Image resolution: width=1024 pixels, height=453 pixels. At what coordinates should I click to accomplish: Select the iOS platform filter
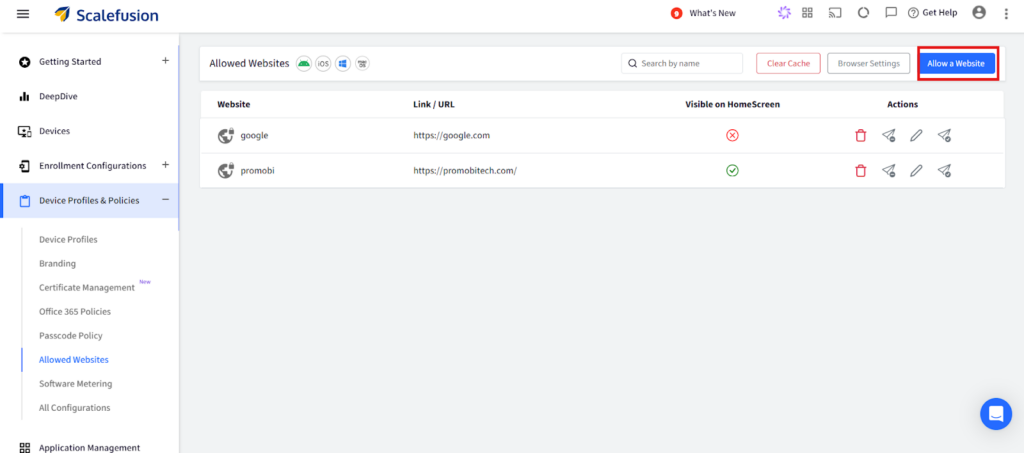tap(323, 63)
